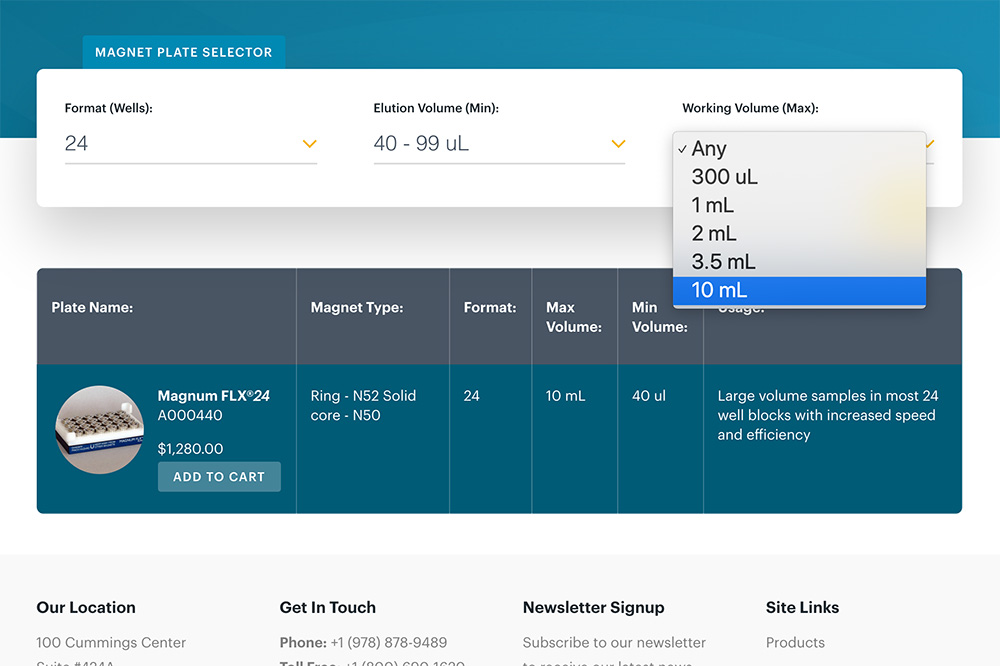Viewport: 1000px width, 666px height.
Task: Add Magnum FLX 24 to cart
Action: (x=219, y=477)
